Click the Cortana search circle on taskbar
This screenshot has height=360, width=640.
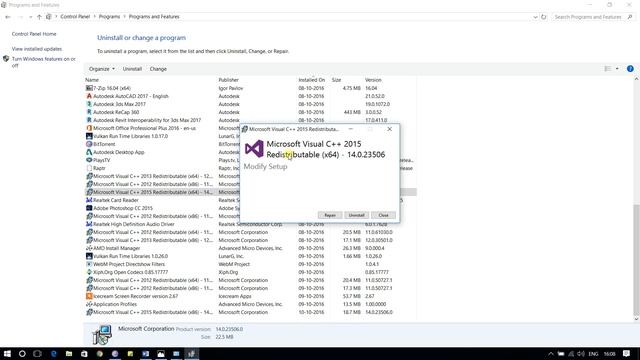coord(22,354)
